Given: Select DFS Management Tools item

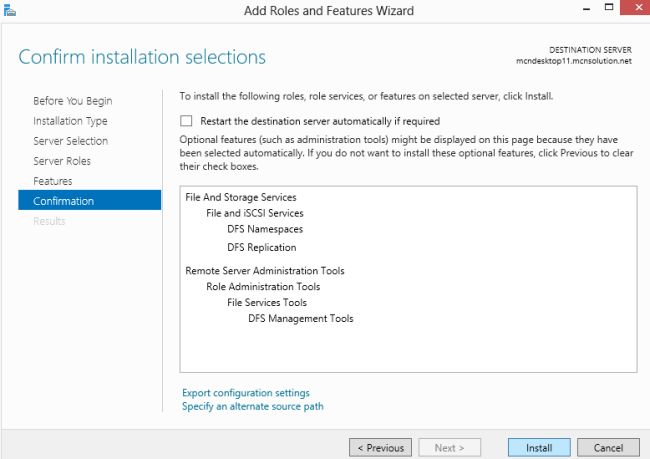Looking at the screenshot, I should pyautogui.click(x=301, y=319).
